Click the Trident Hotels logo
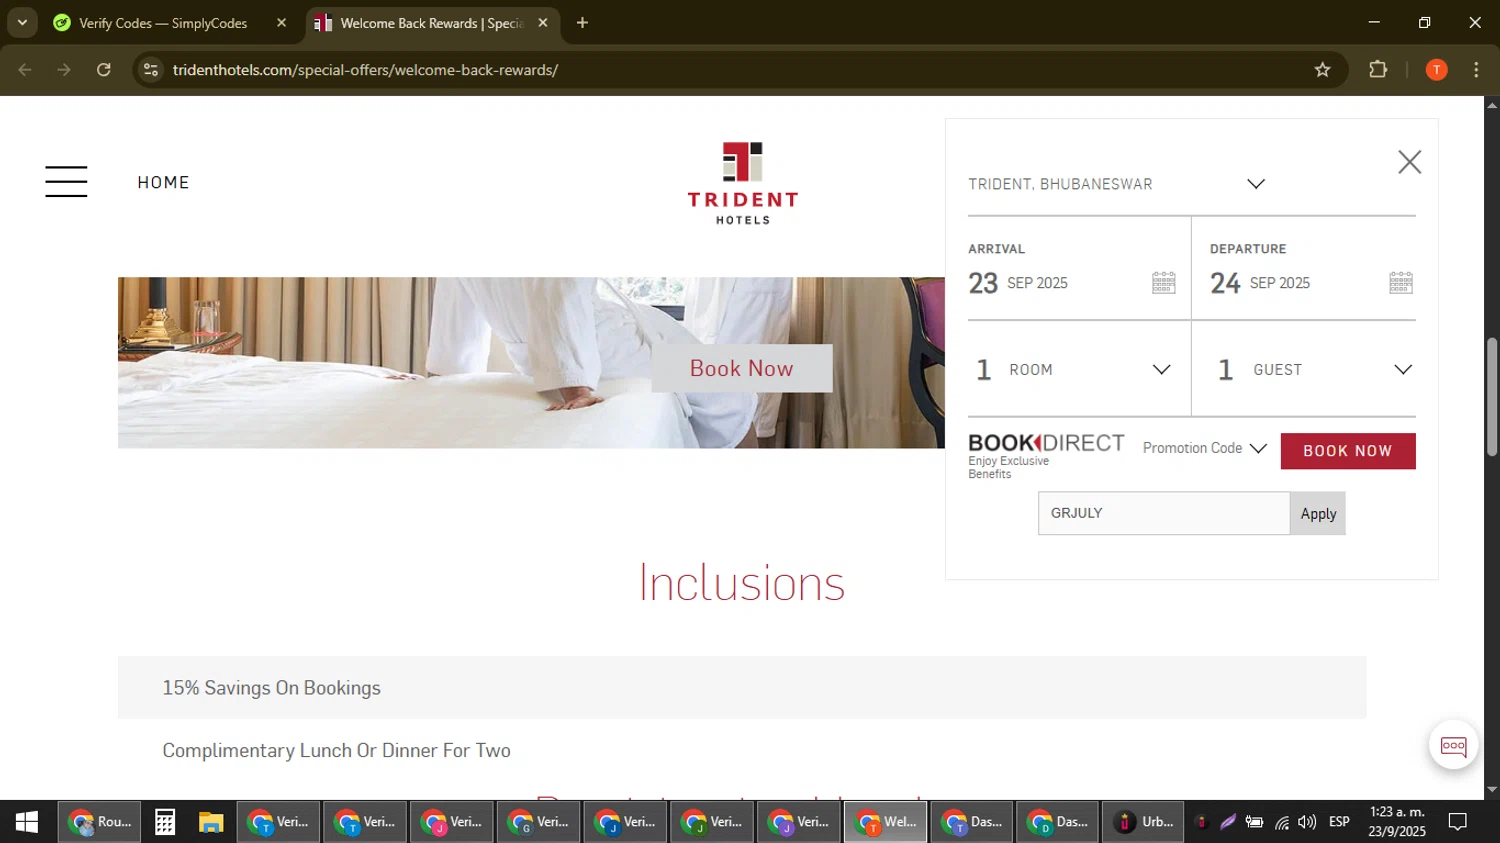Image resolution: width=1500 pixels, height=843 pixels. [742, 183]
